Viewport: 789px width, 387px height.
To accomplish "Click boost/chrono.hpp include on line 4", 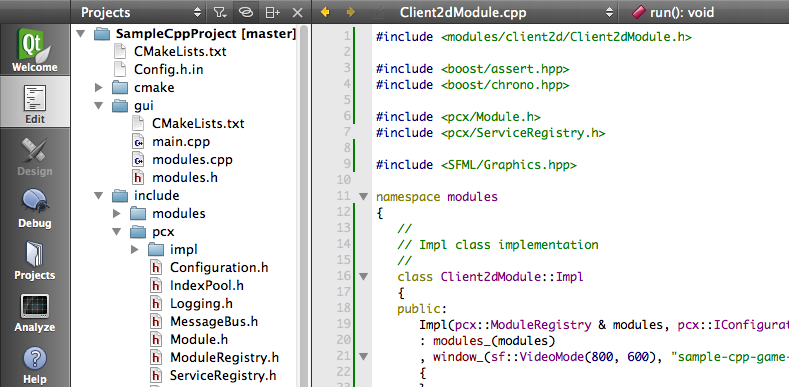I will 505,85.
